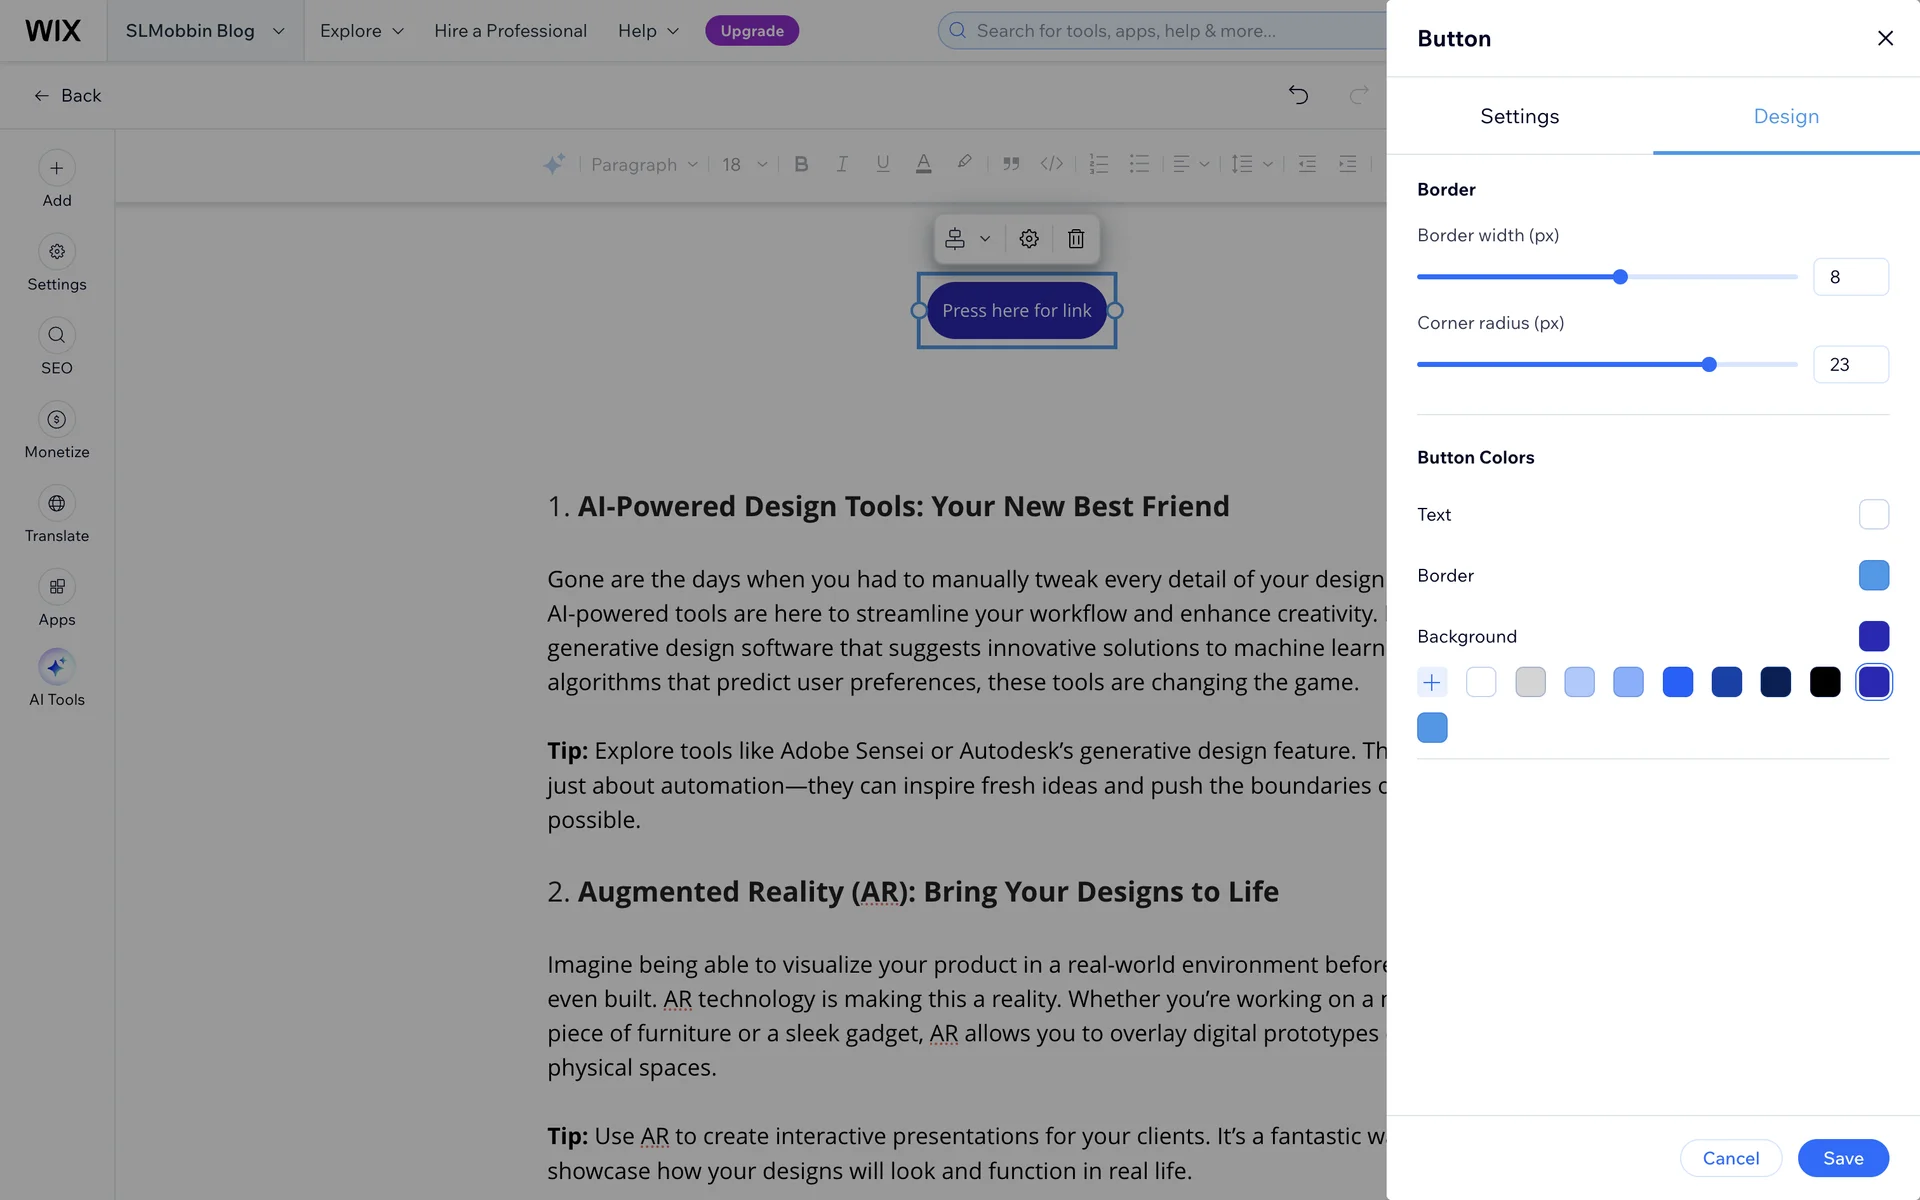Viewport: 1920px width, 1200px height.
Task: Open the Monetize panel icon
Action: (56, 420)
